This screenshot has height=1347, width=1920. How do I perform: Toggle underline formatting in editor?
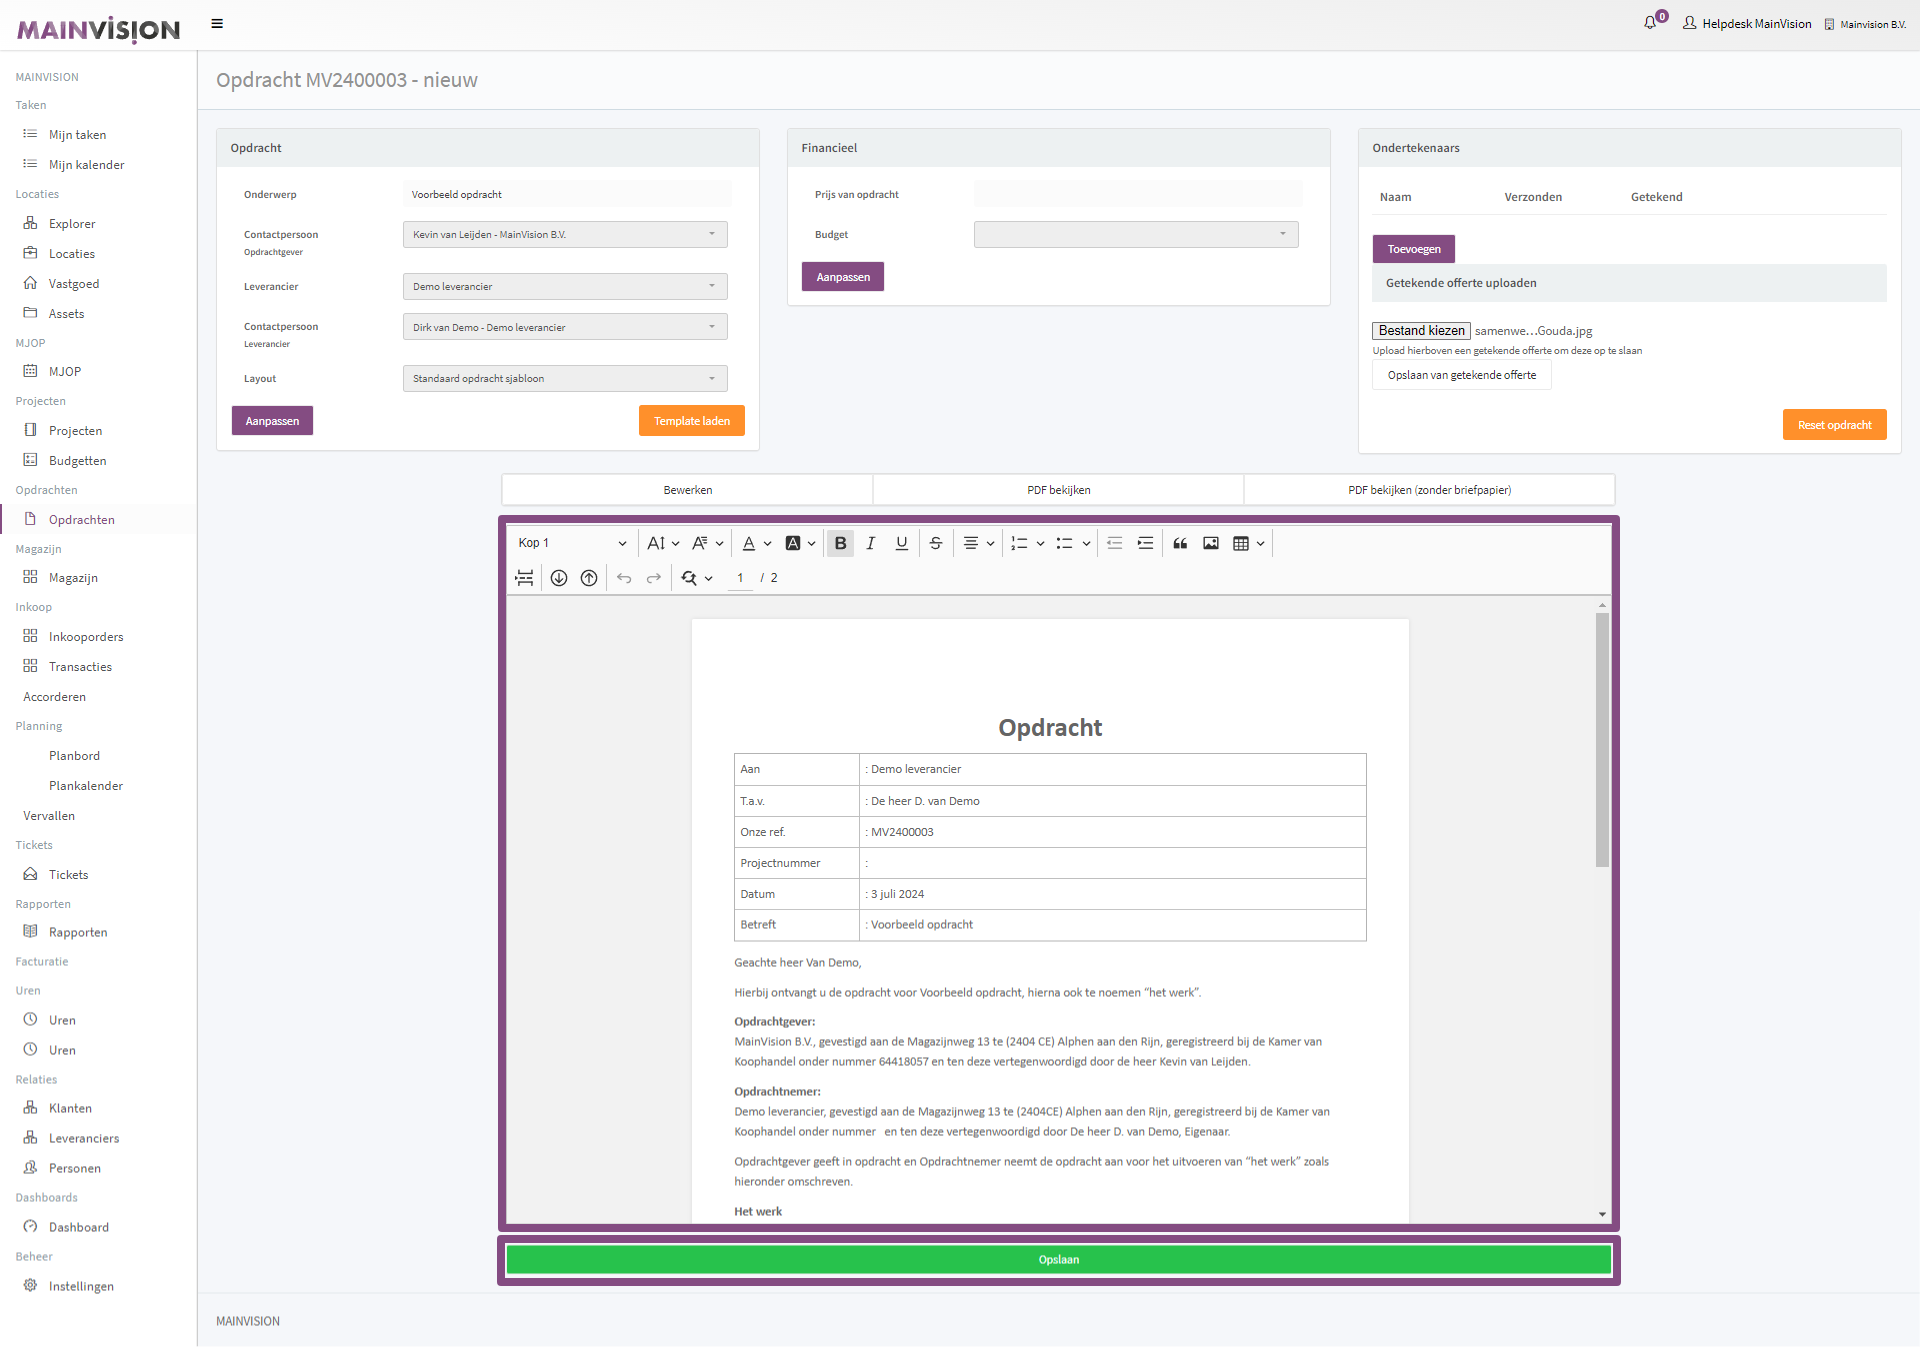click(x=902, y=543)
